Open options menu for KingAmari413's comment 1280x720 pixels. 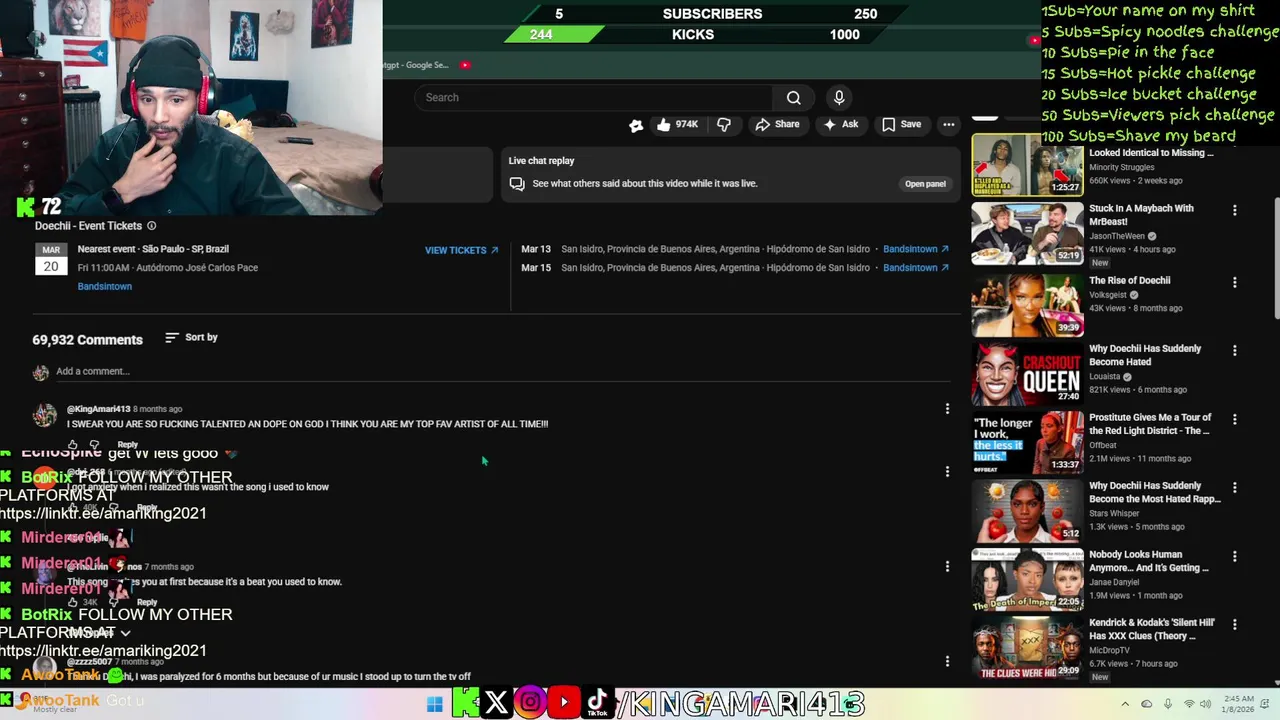947,408
